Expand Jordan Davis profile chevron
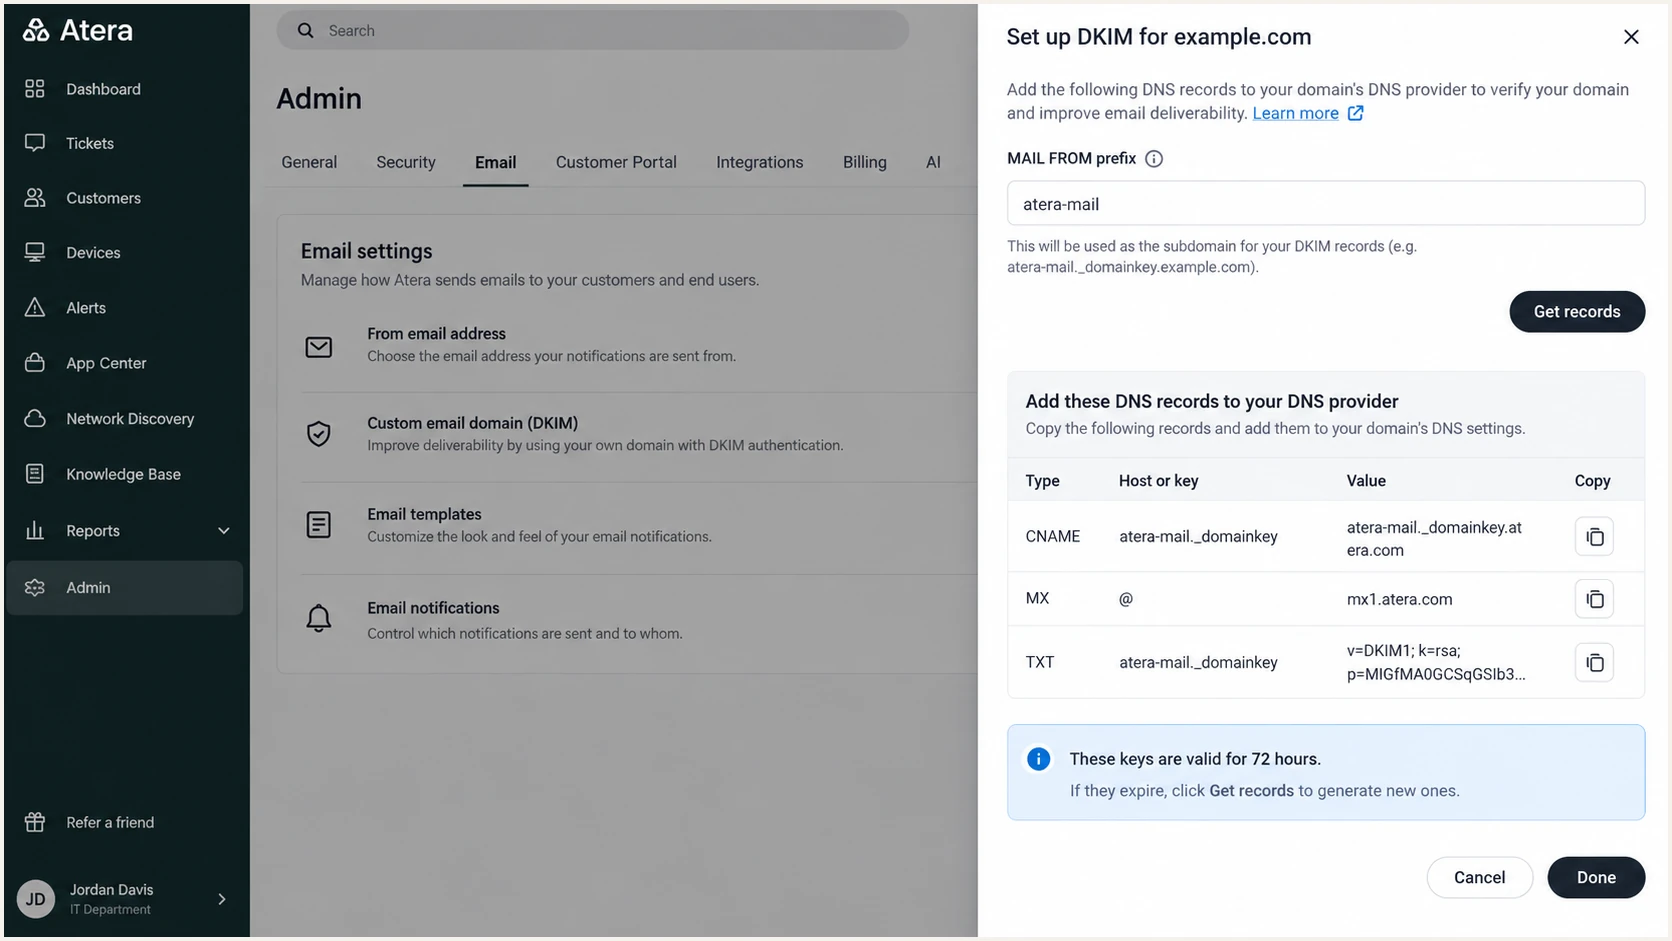The image size is (1672, 941). 222,899
